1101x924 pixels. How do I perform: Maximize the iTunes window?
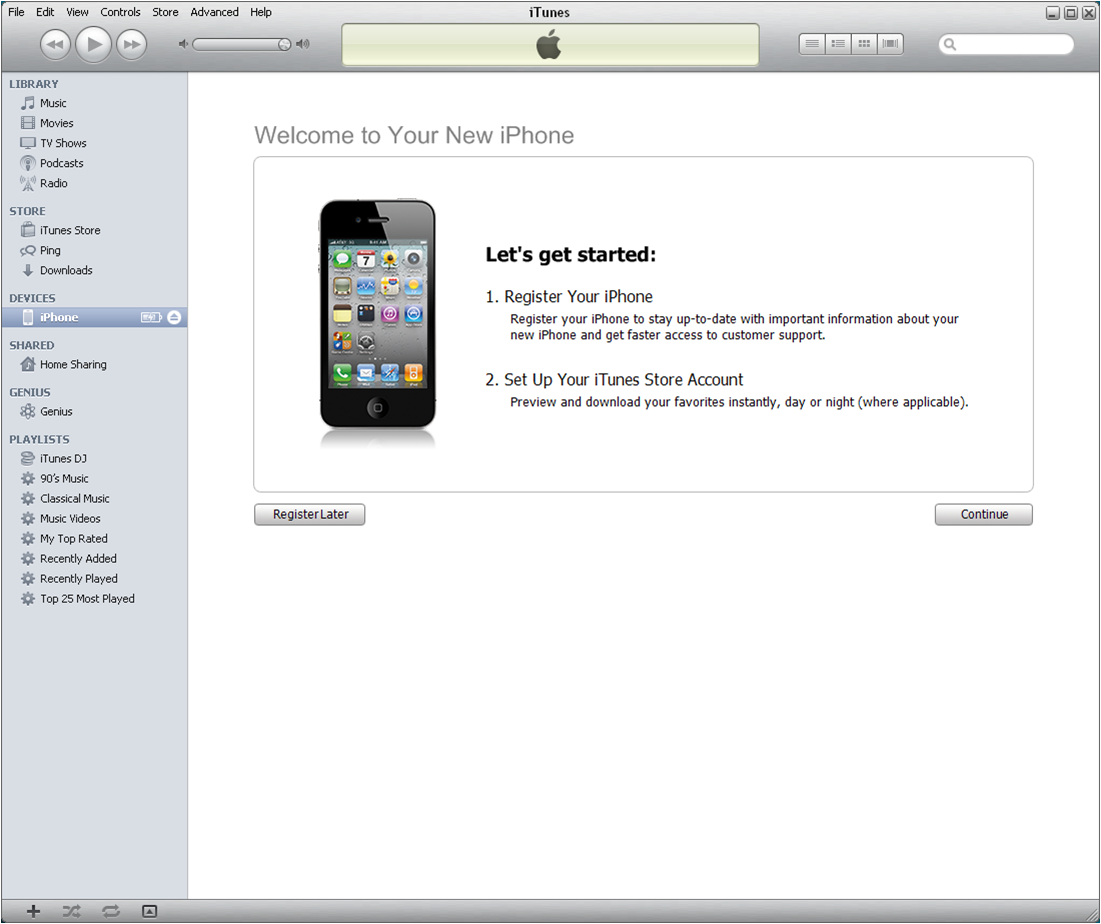click(x=1071, y=13)
